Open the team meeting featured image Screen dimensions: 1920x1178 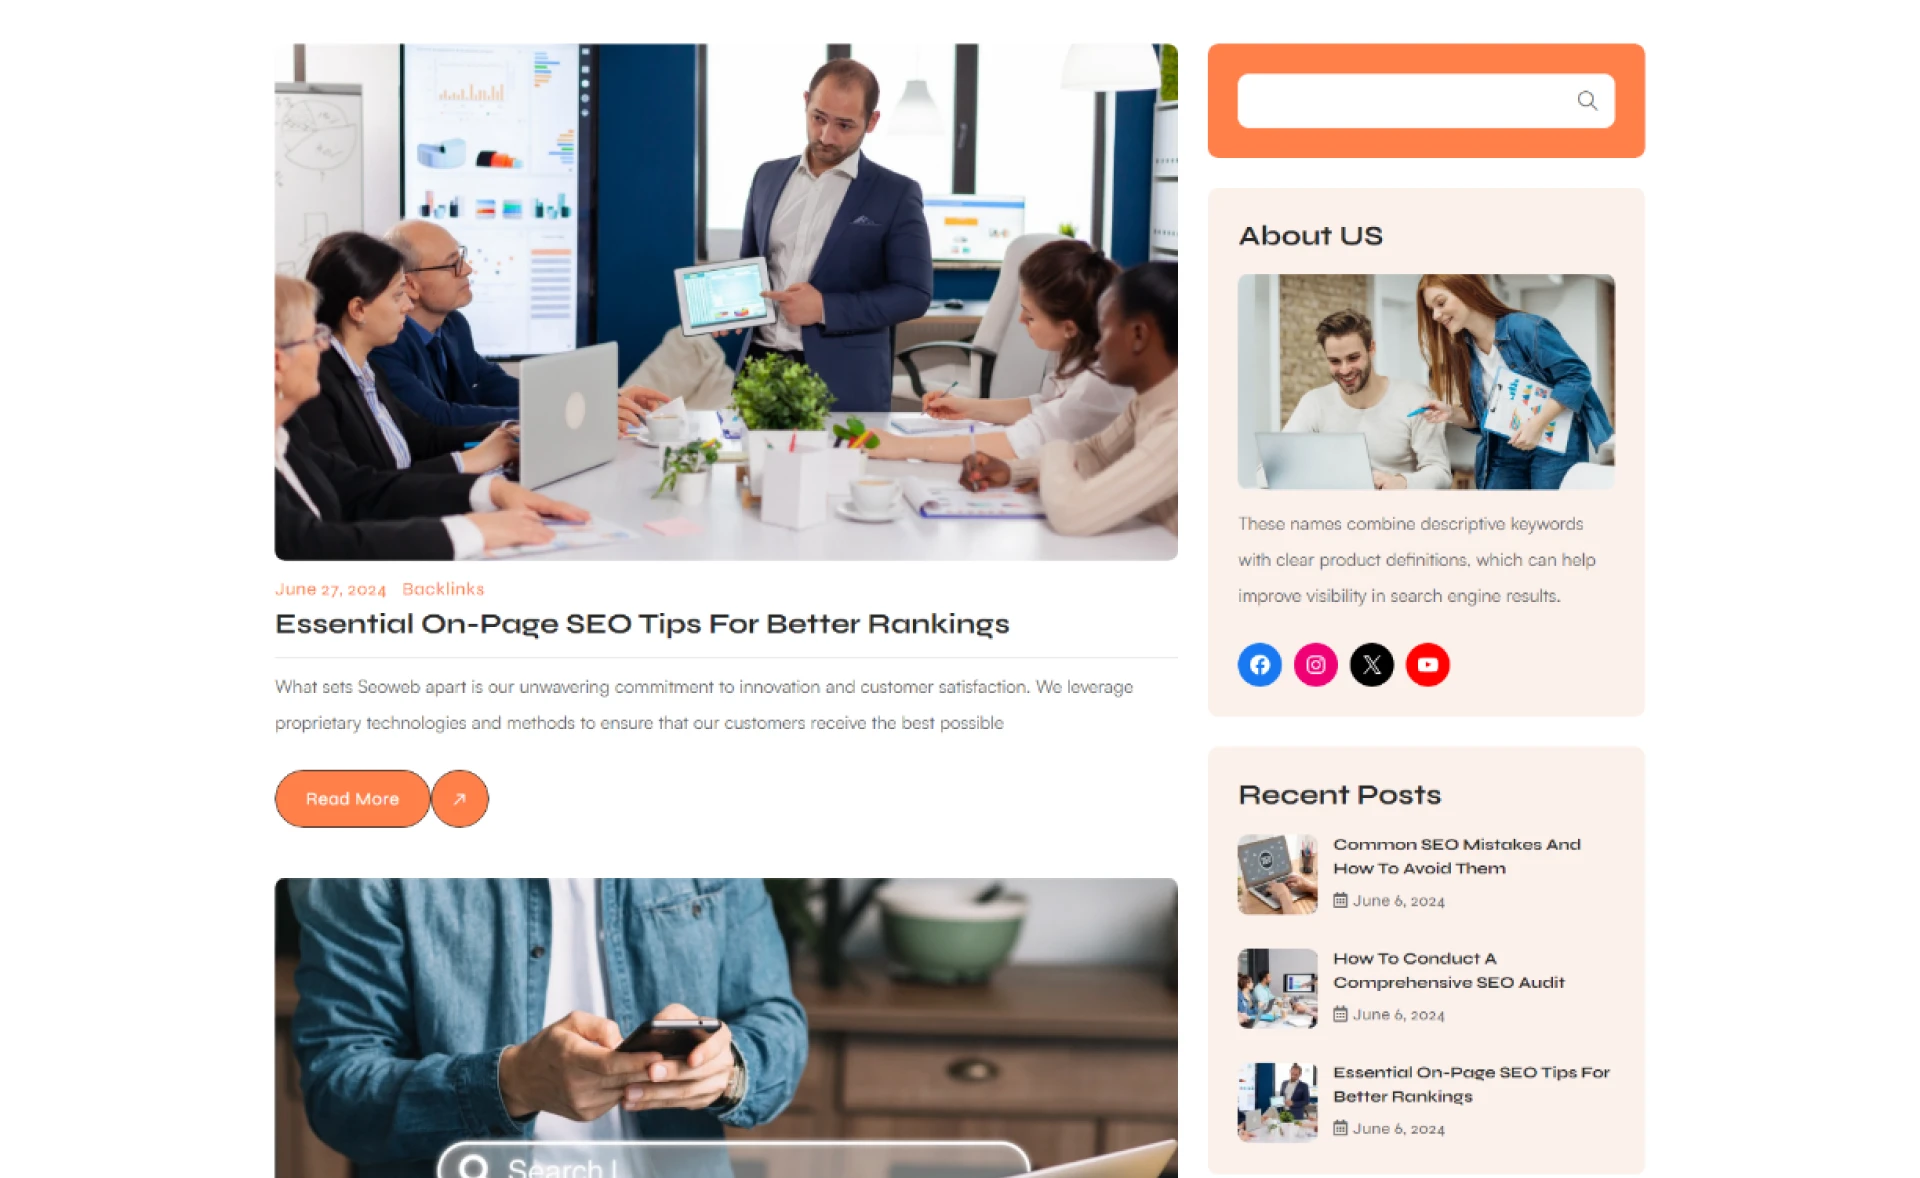726,301
